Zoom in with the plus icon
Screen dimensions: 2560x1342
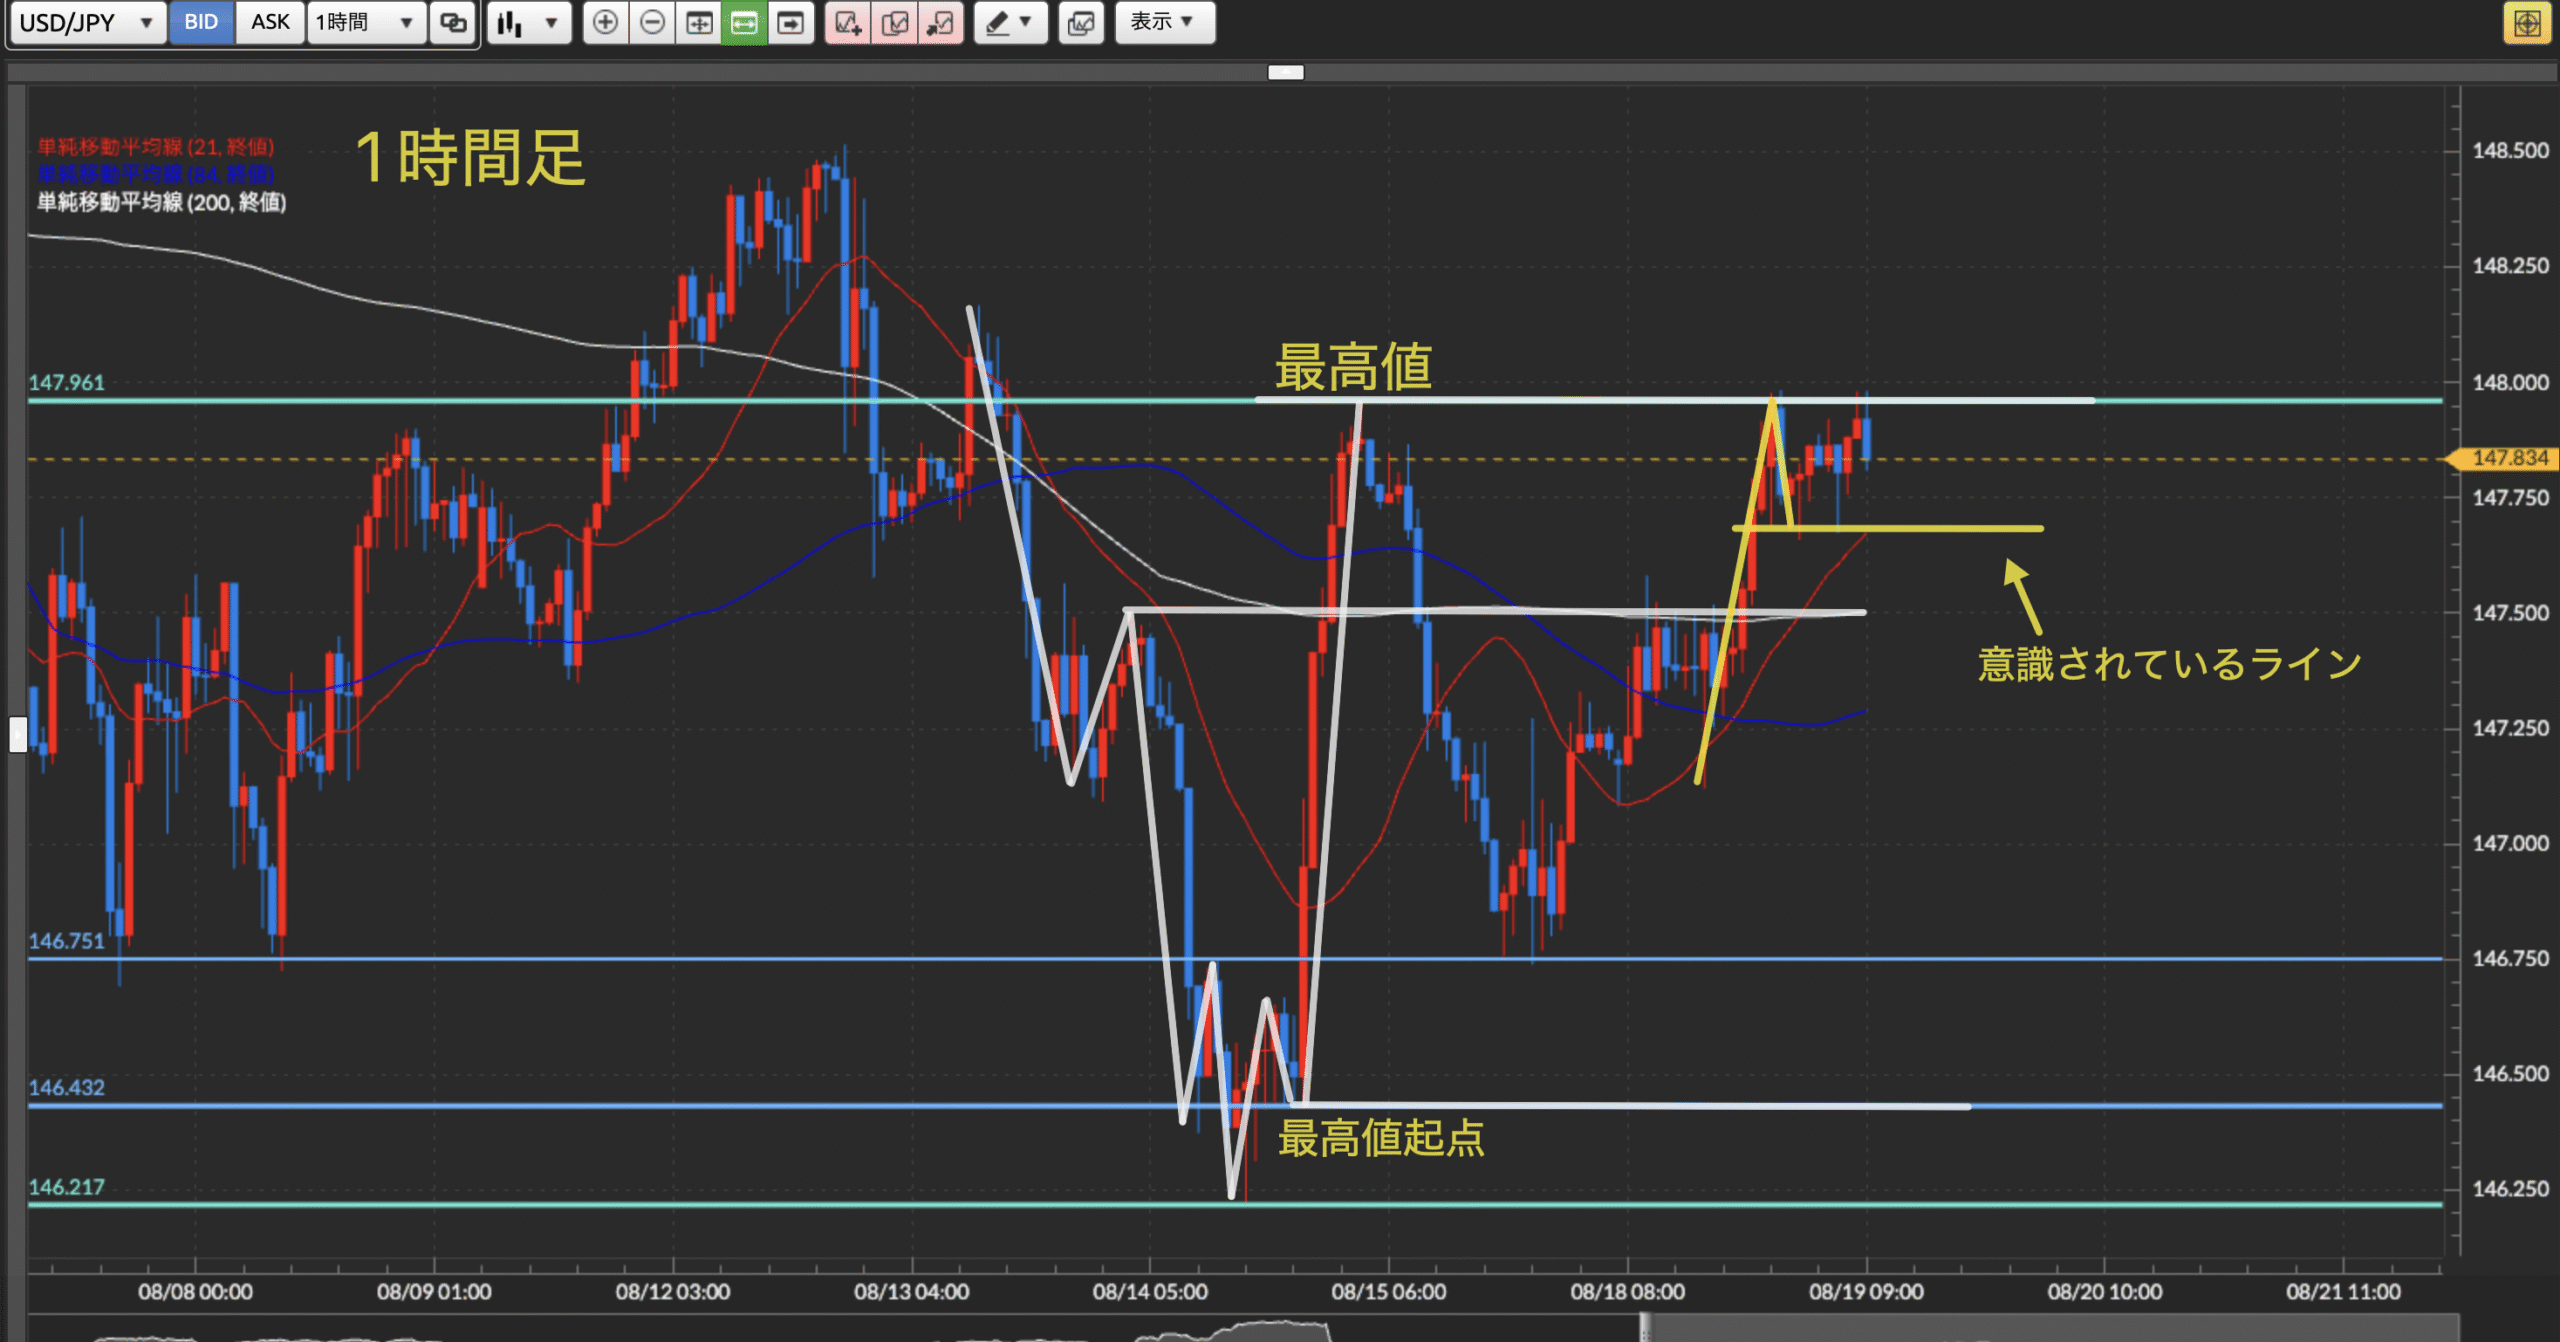605,22
